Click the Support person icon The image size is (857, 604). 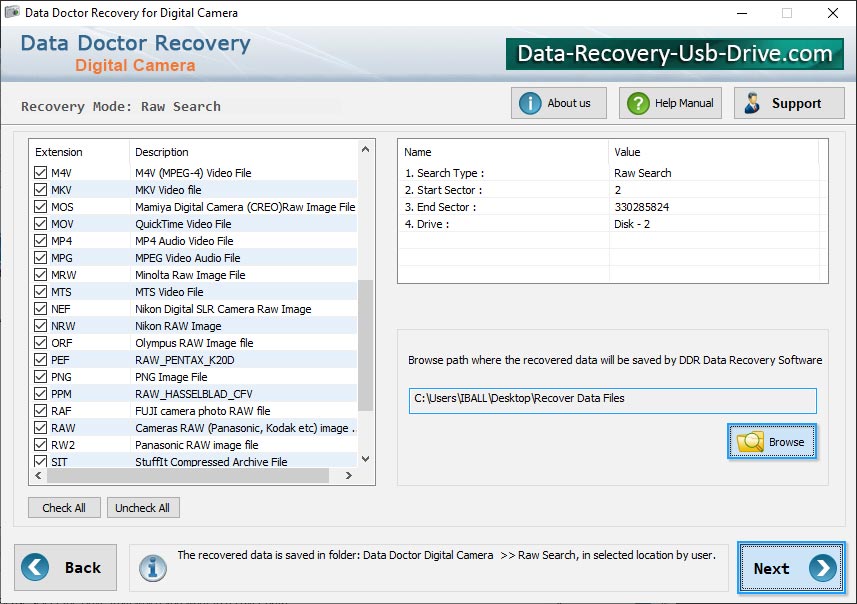tap(752, 103)
